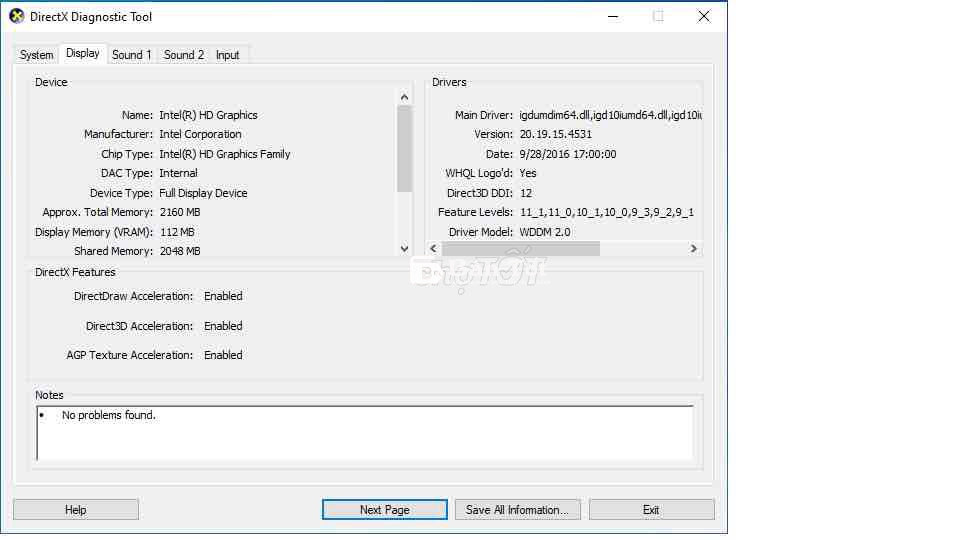Click the Drivers panel horizontal scrollbar thumb

point(521,249)
